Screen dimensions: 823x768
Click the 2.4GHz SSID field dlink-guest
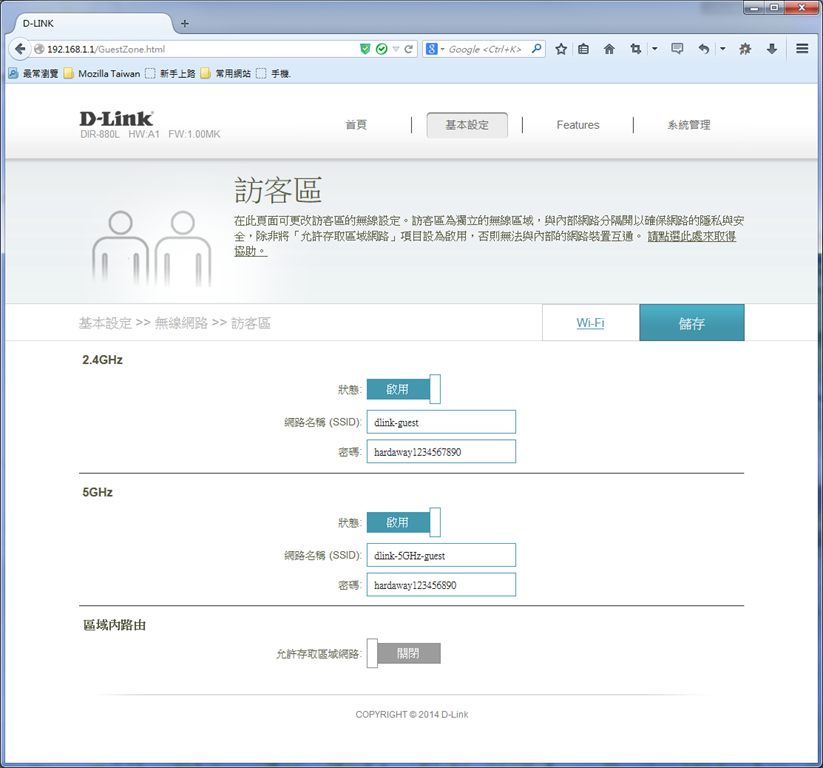[x=441, y=422]
